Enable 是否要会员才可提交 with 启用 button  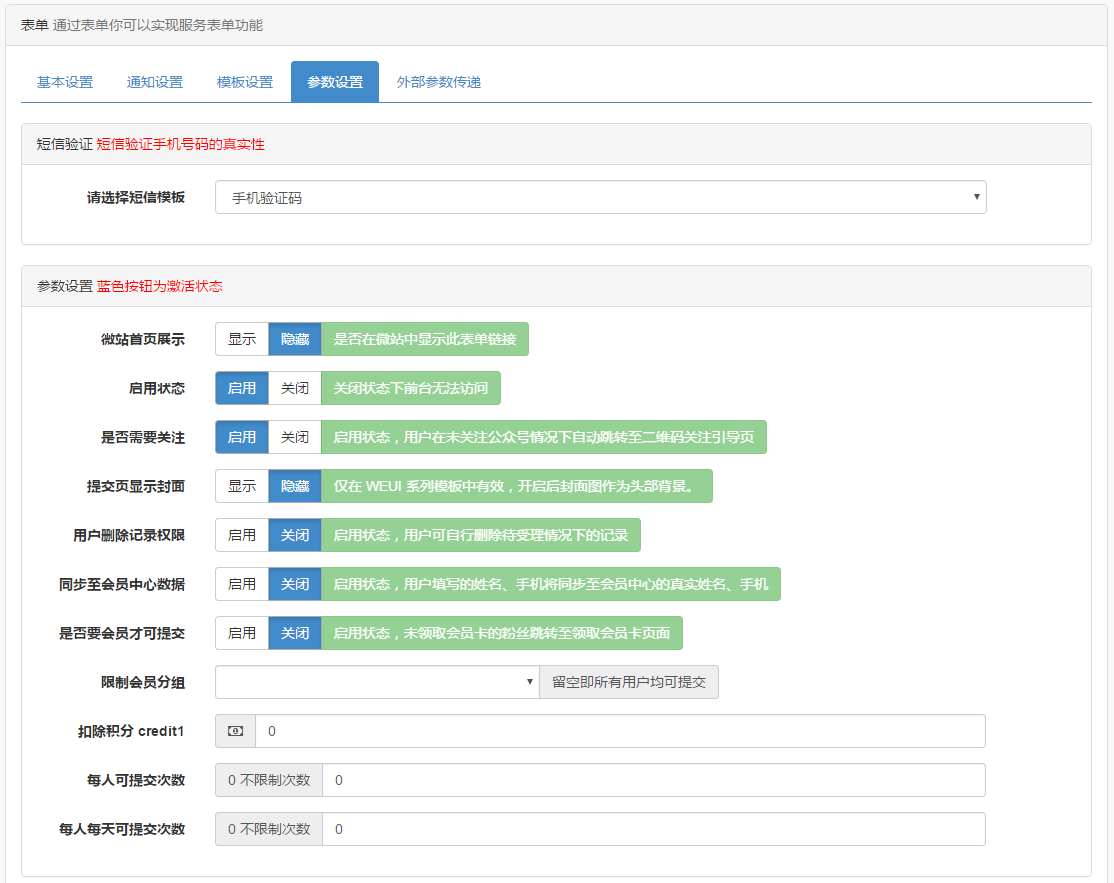242,633
